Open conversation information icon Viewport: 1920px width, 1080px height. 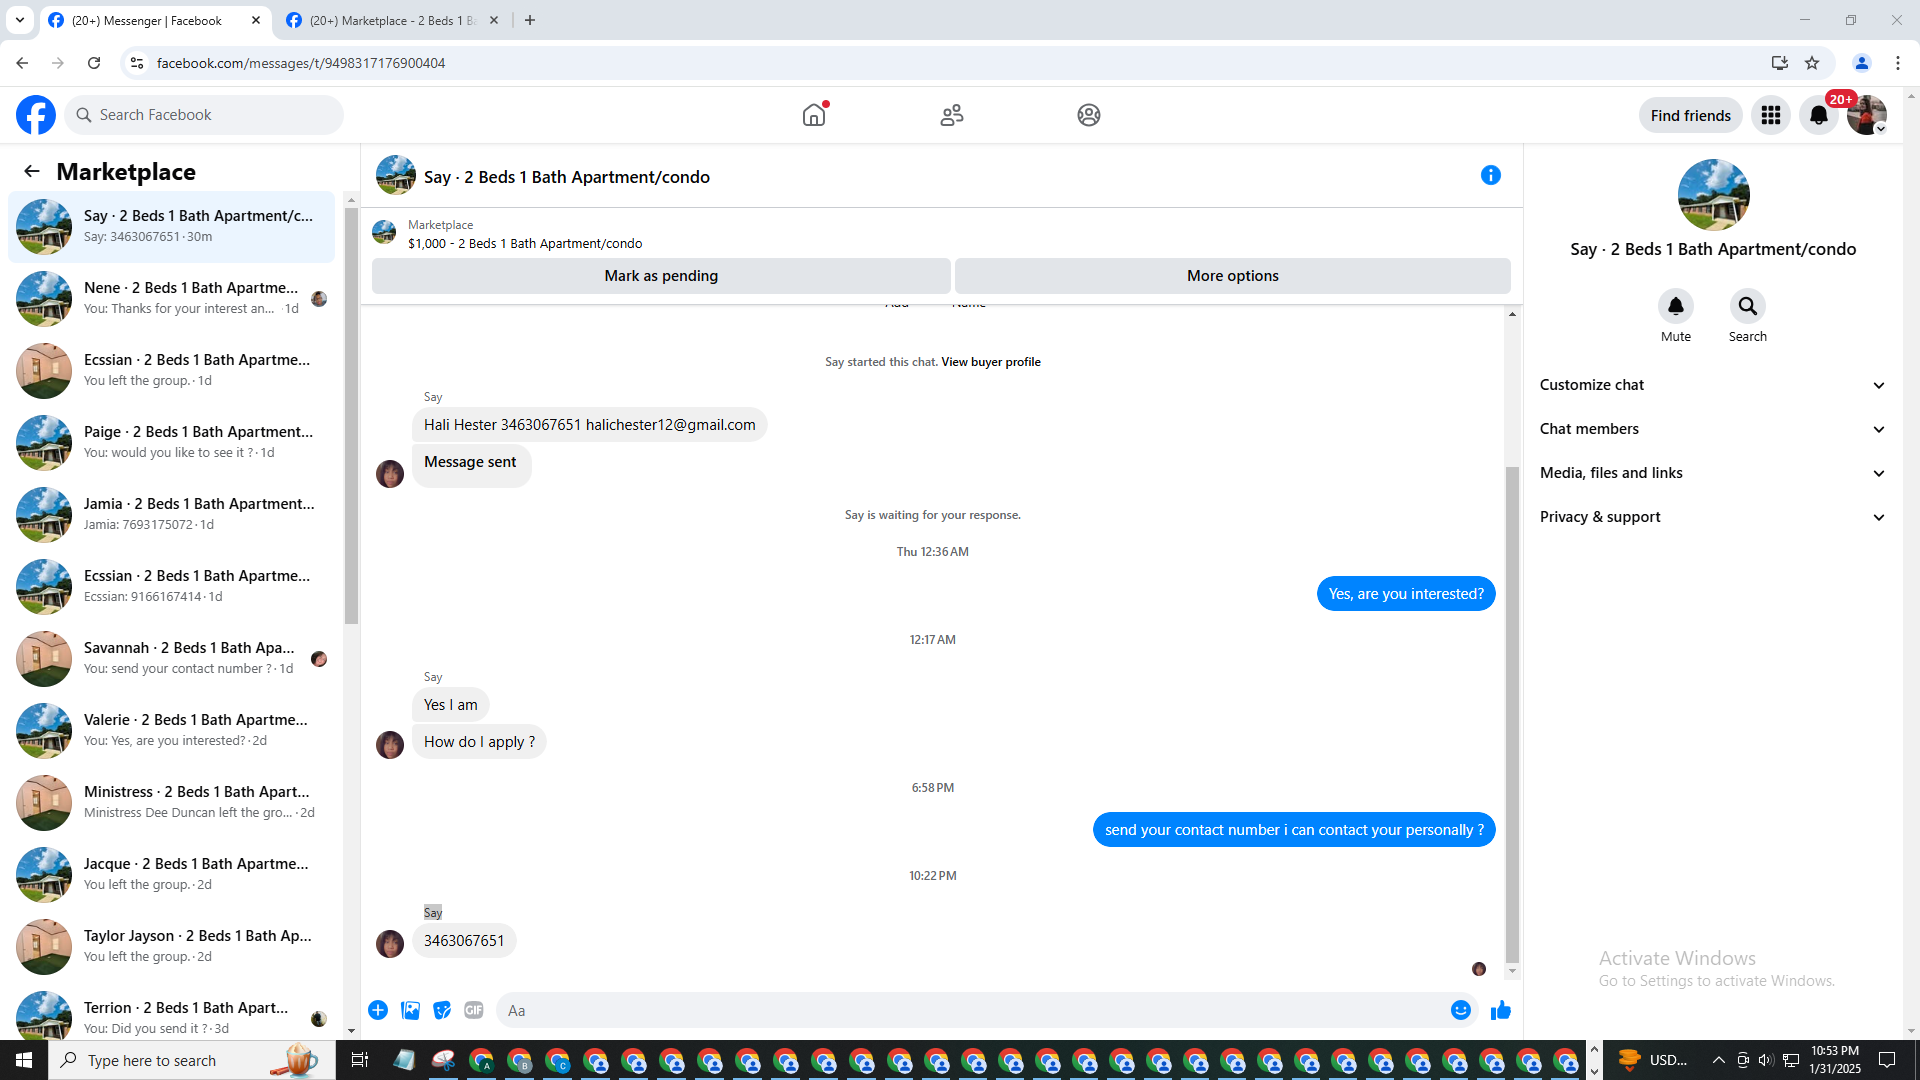(1491, 175)
